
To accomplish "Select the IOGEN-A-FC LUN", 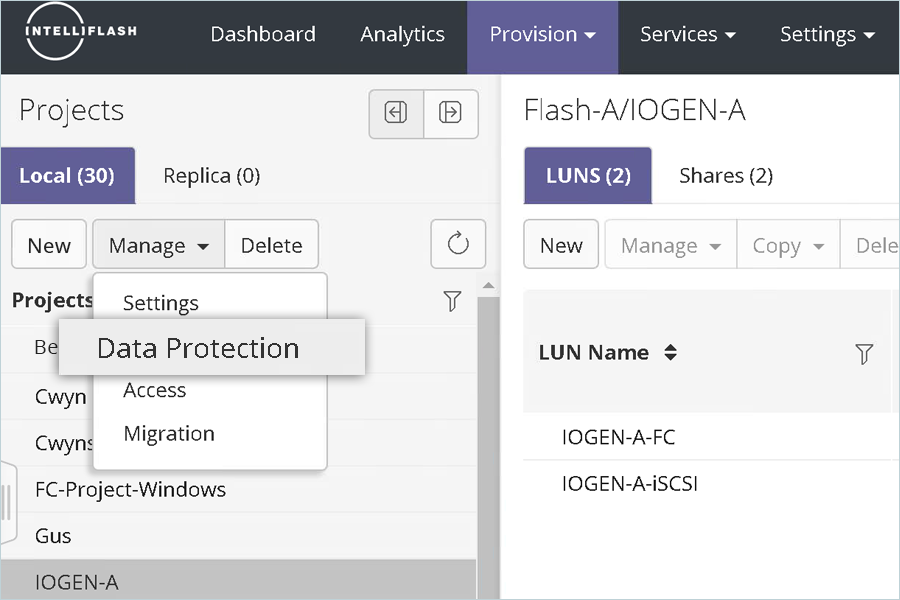I will (x=707, y=437).
